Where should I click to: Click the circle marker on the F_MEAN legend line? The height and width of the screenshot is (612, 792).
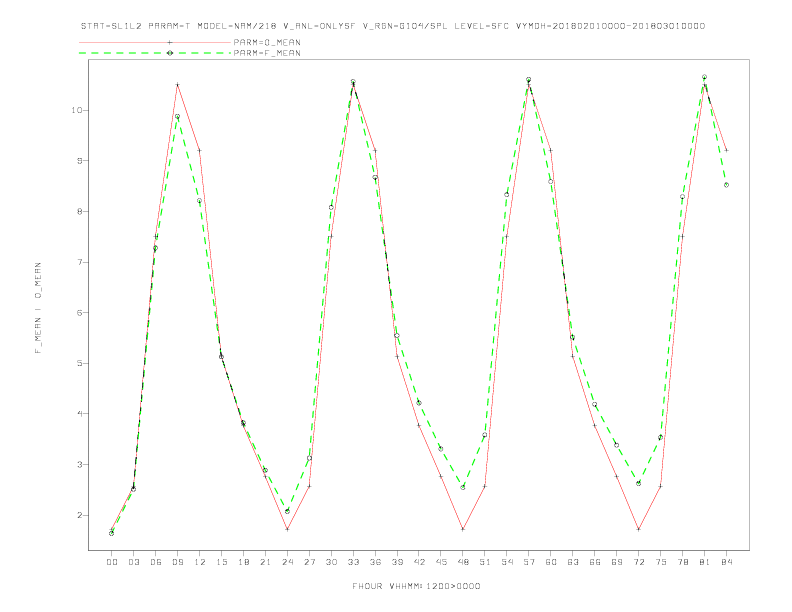pyautogui.click(x=170, y=53)
